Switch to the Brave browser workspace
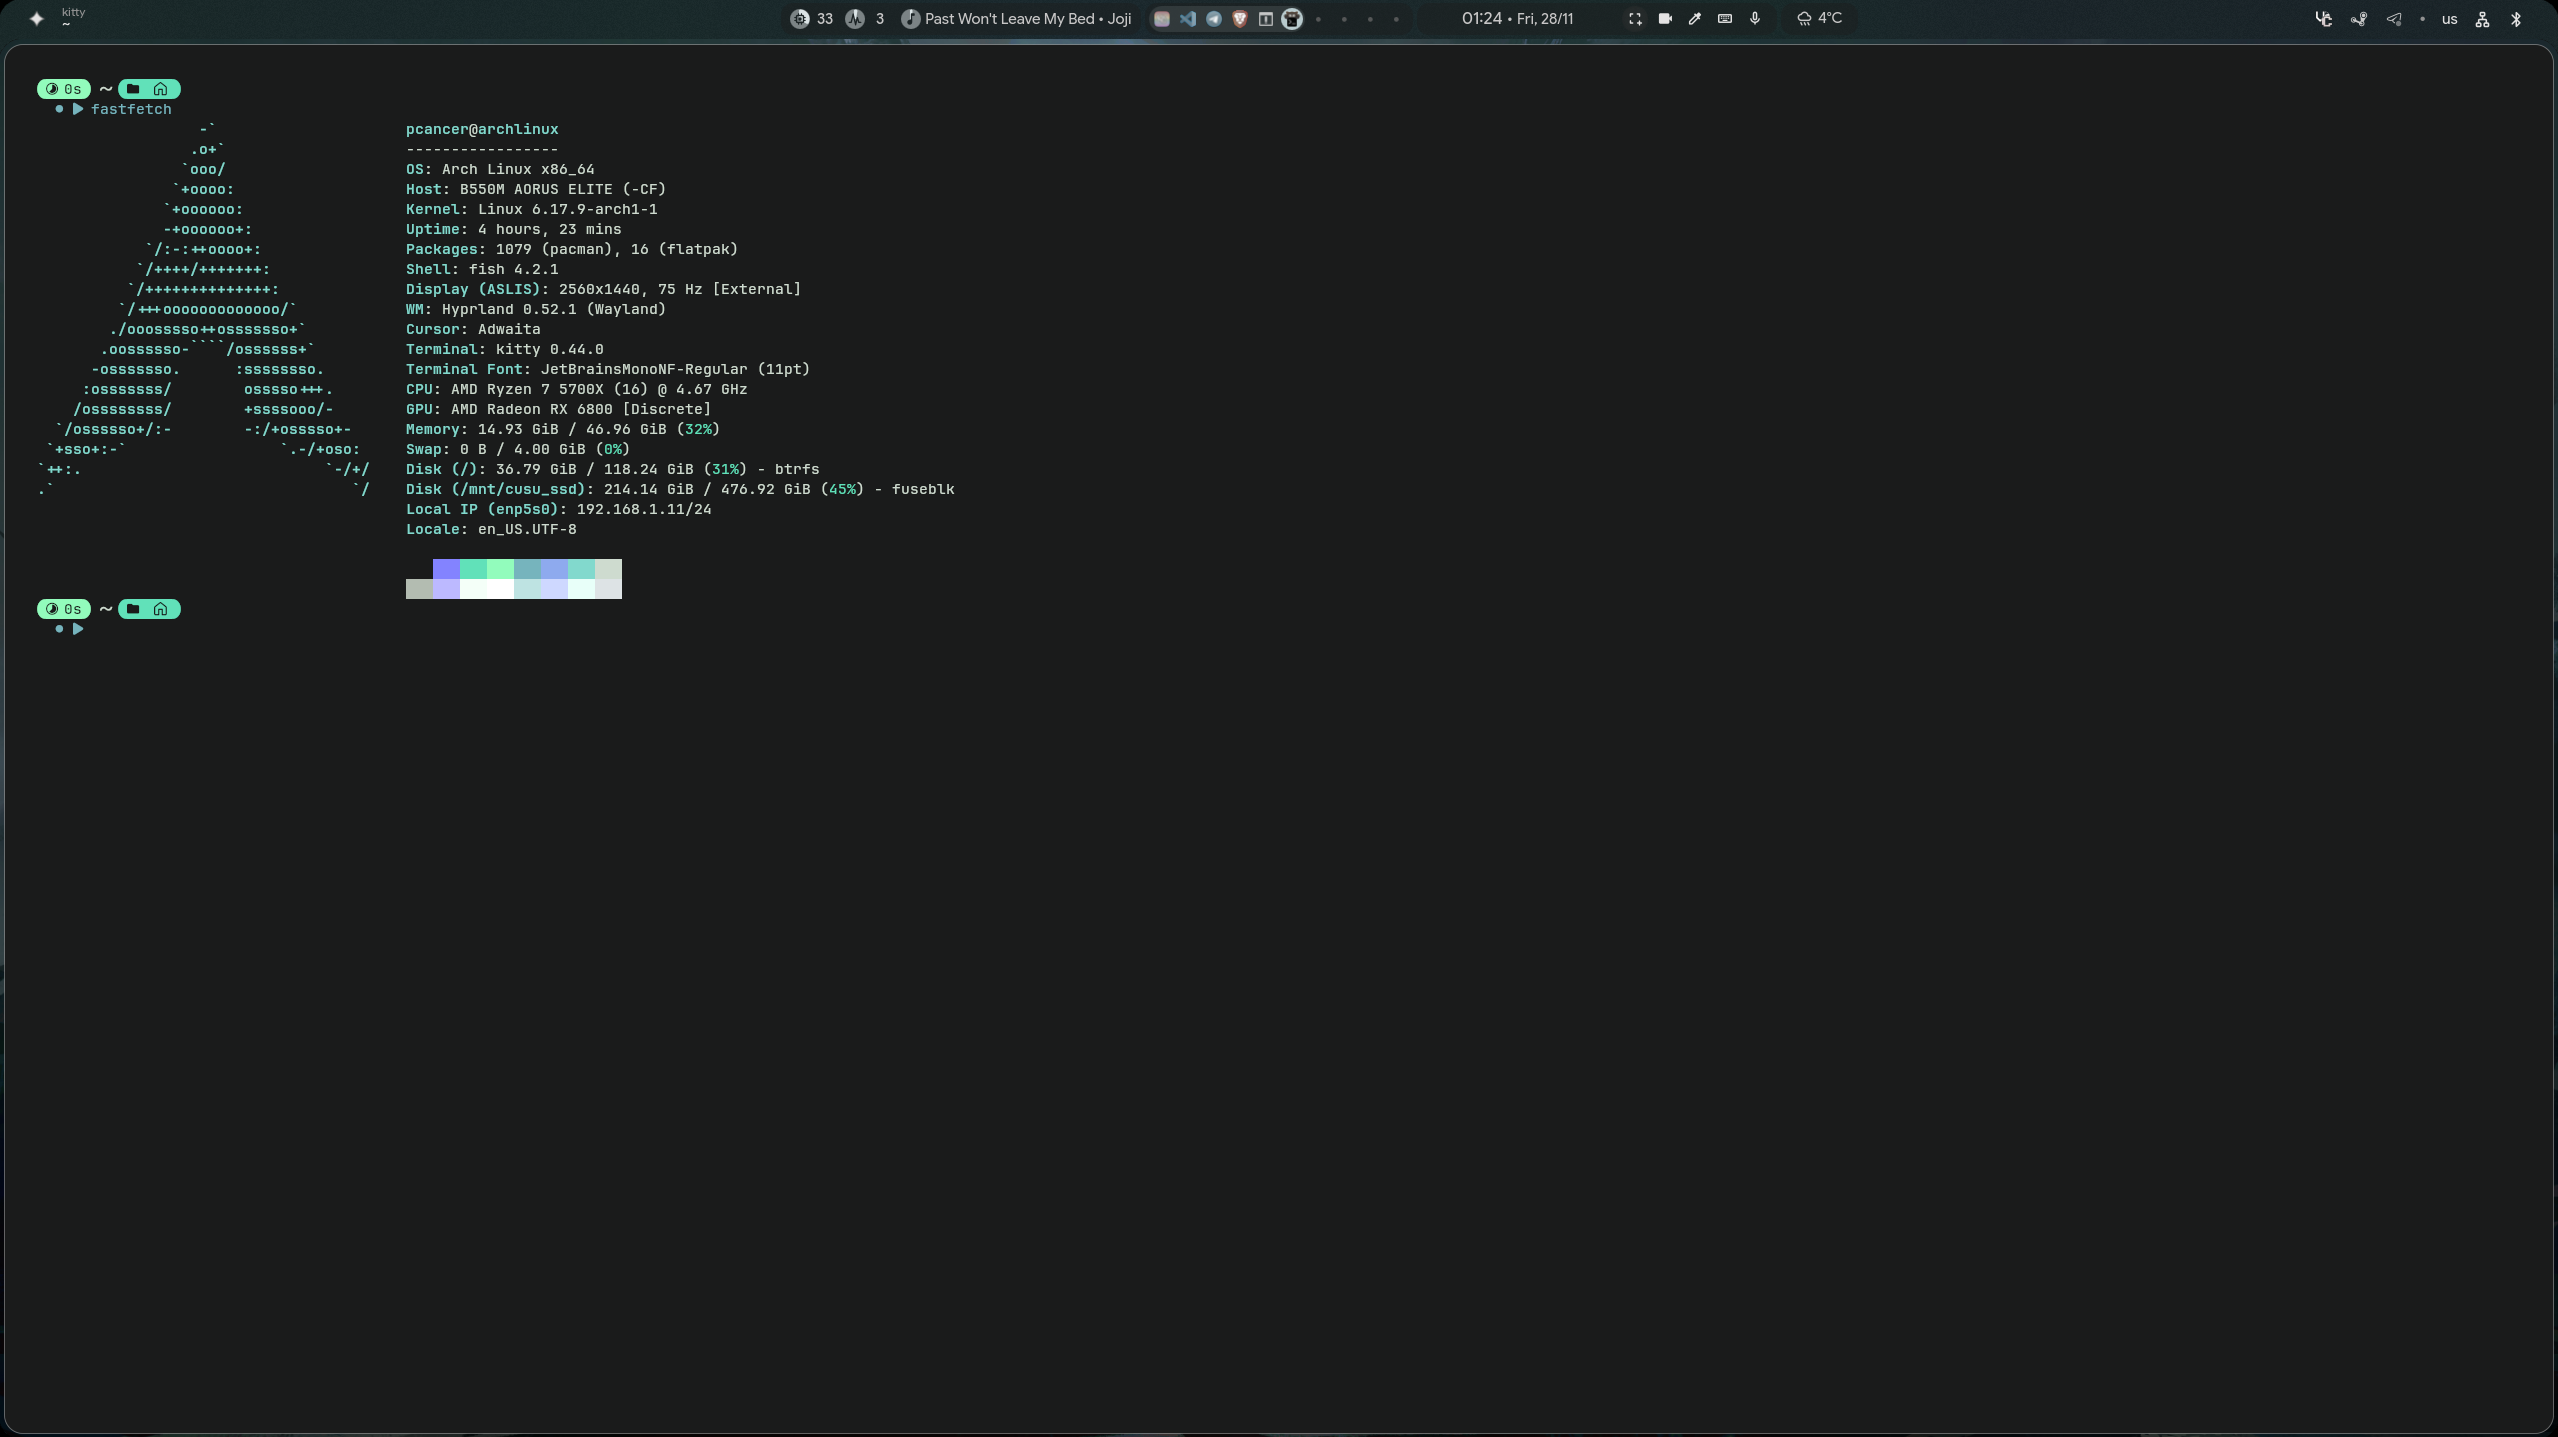The image size is (2558, 1437). pos(1240,19)
